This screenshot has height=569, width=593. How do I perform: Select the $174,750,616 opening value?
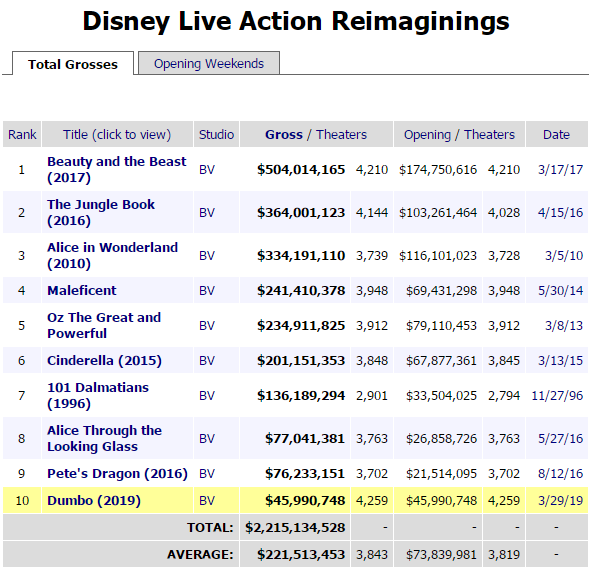point(438,169)
